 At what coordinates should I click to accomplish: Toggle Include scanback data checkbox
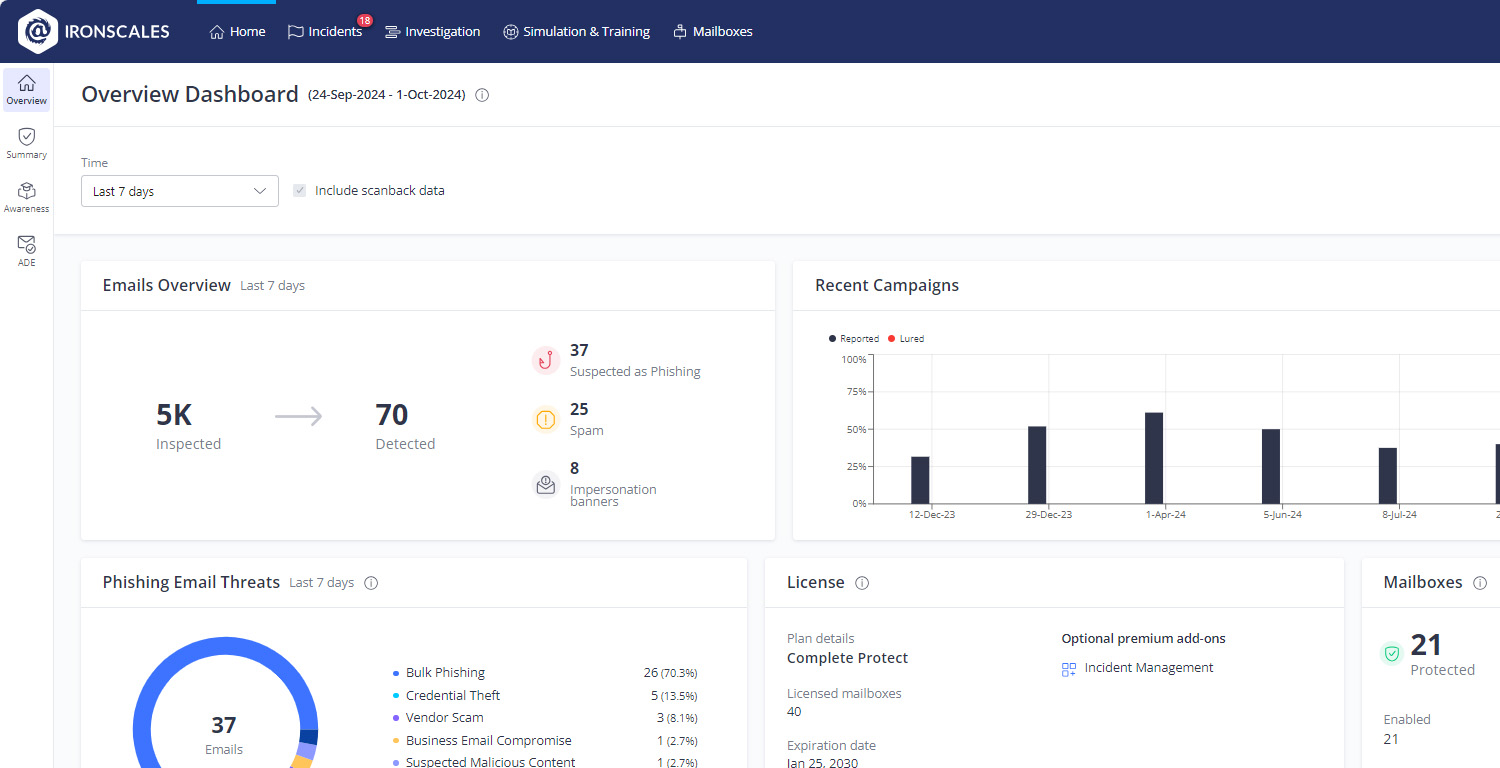click(299, 191)
